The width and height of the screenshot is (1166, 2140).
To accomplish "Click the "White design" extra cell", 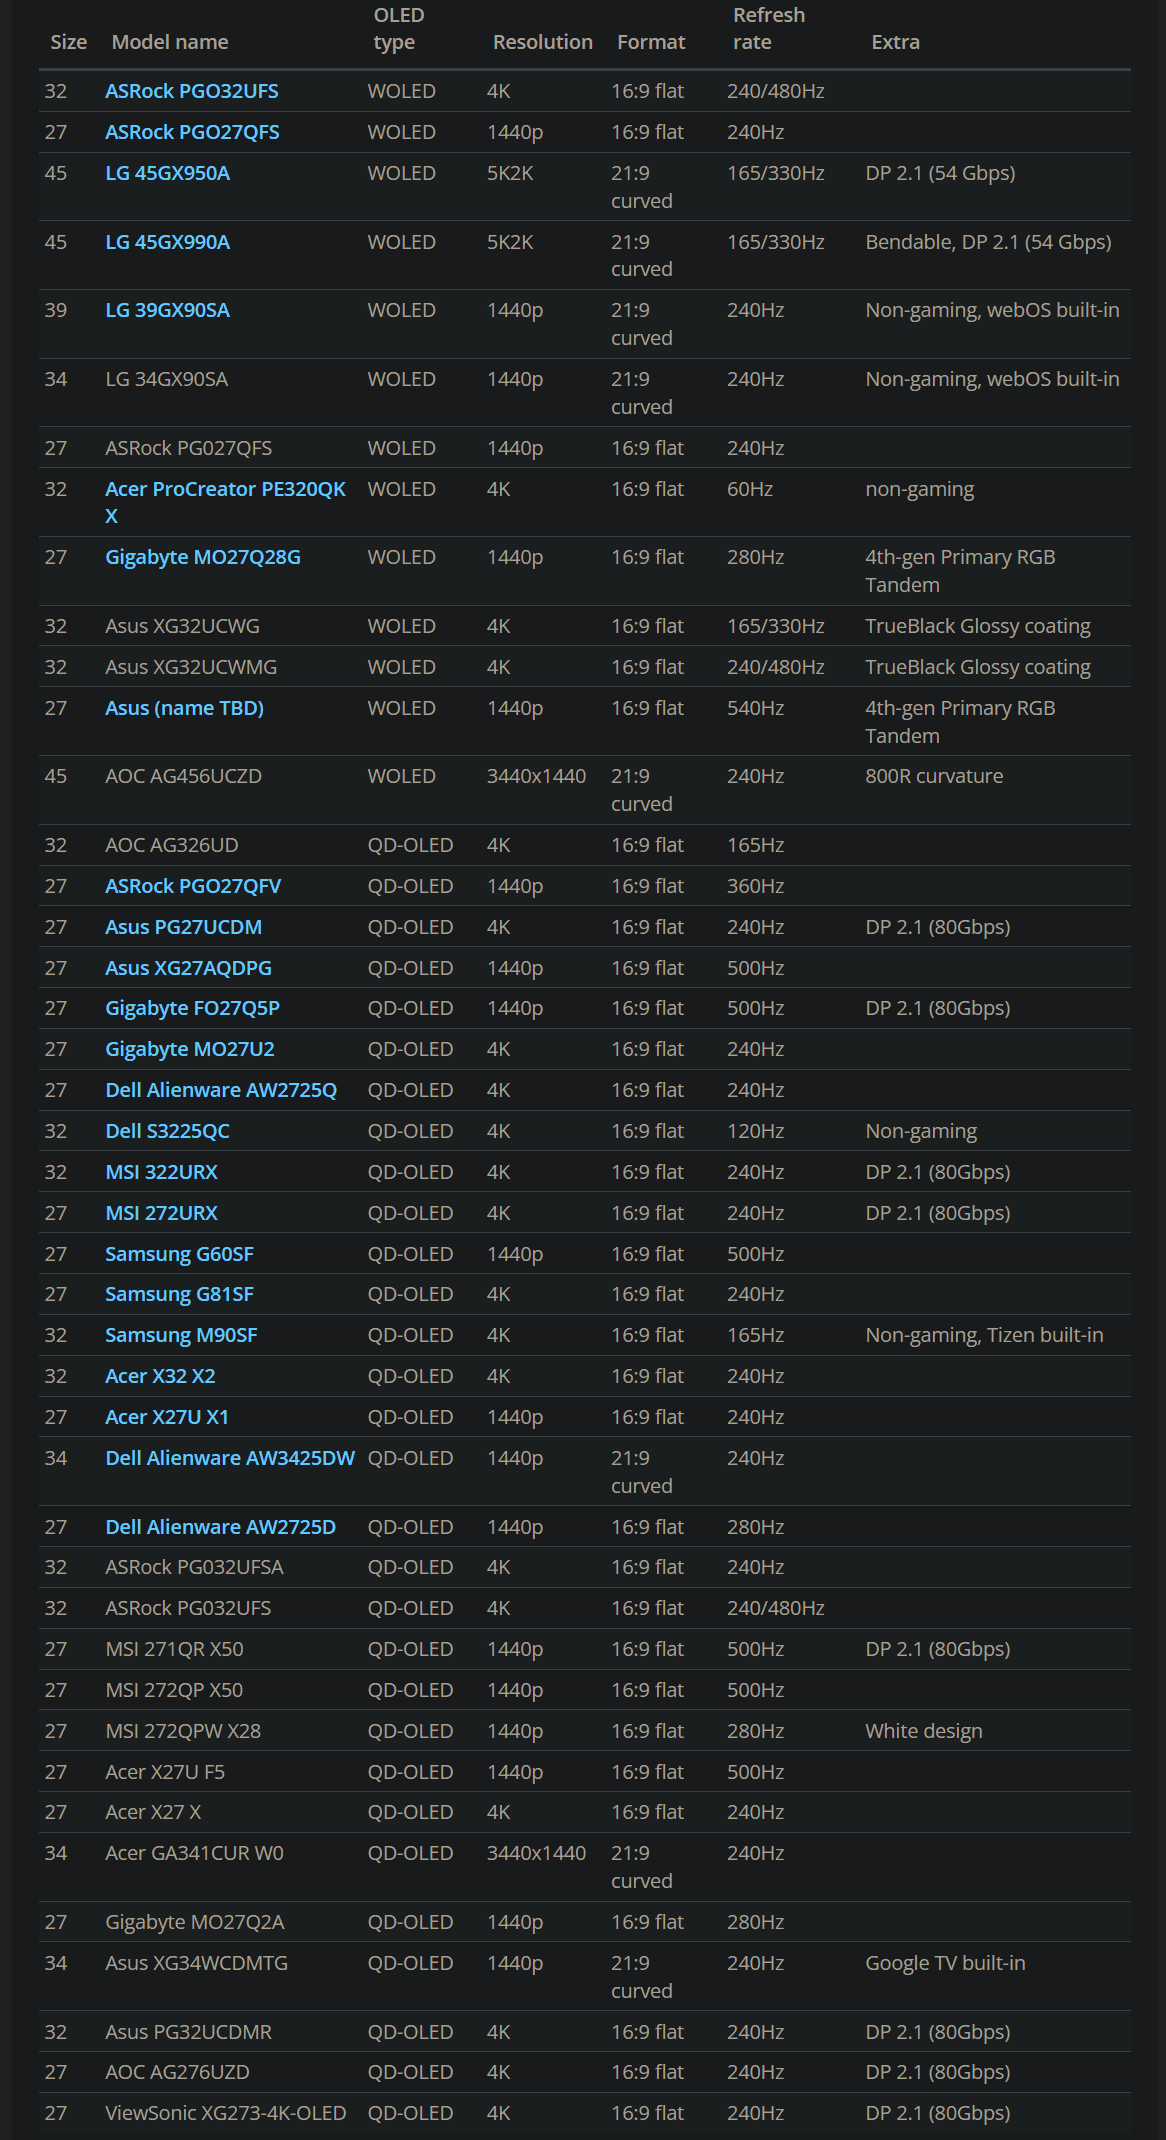I will tap(924, 1731).
